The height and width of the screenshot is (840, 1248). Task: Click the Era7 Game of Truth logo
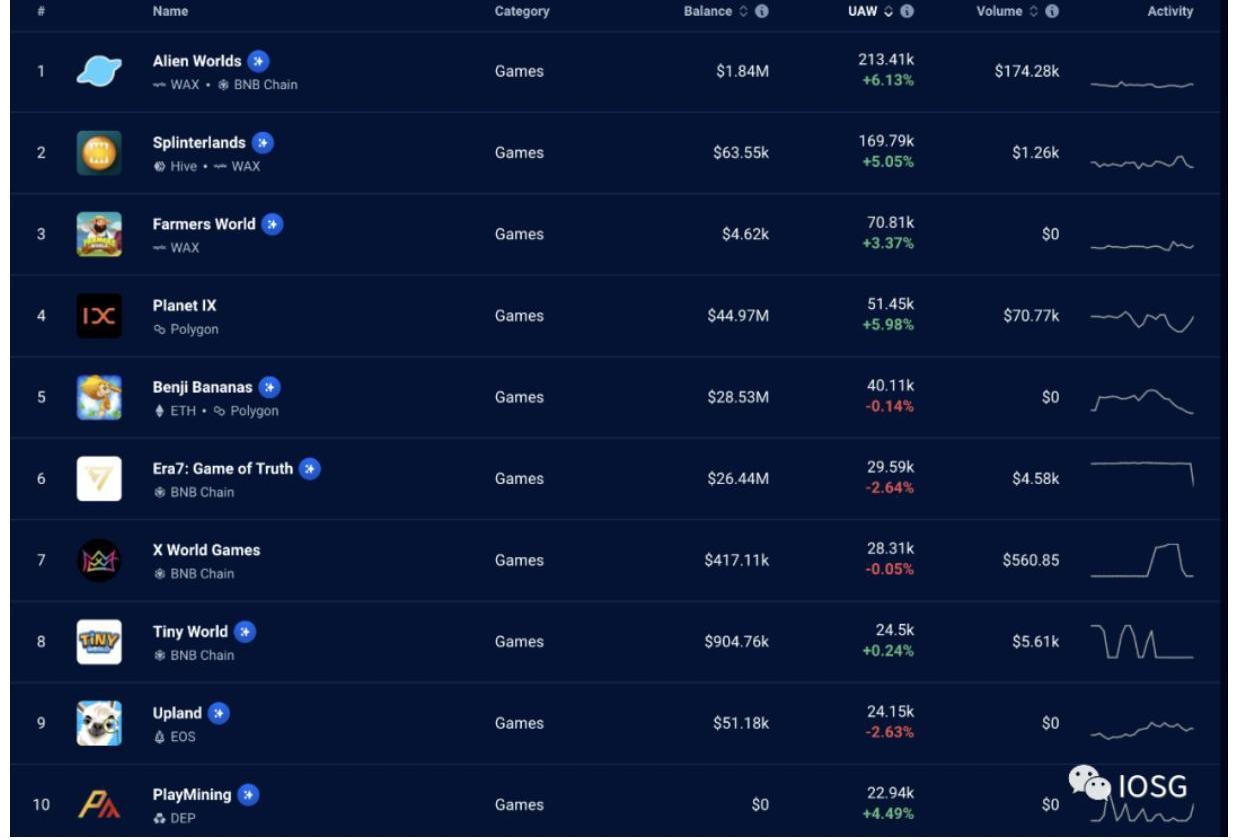point(99,479)
